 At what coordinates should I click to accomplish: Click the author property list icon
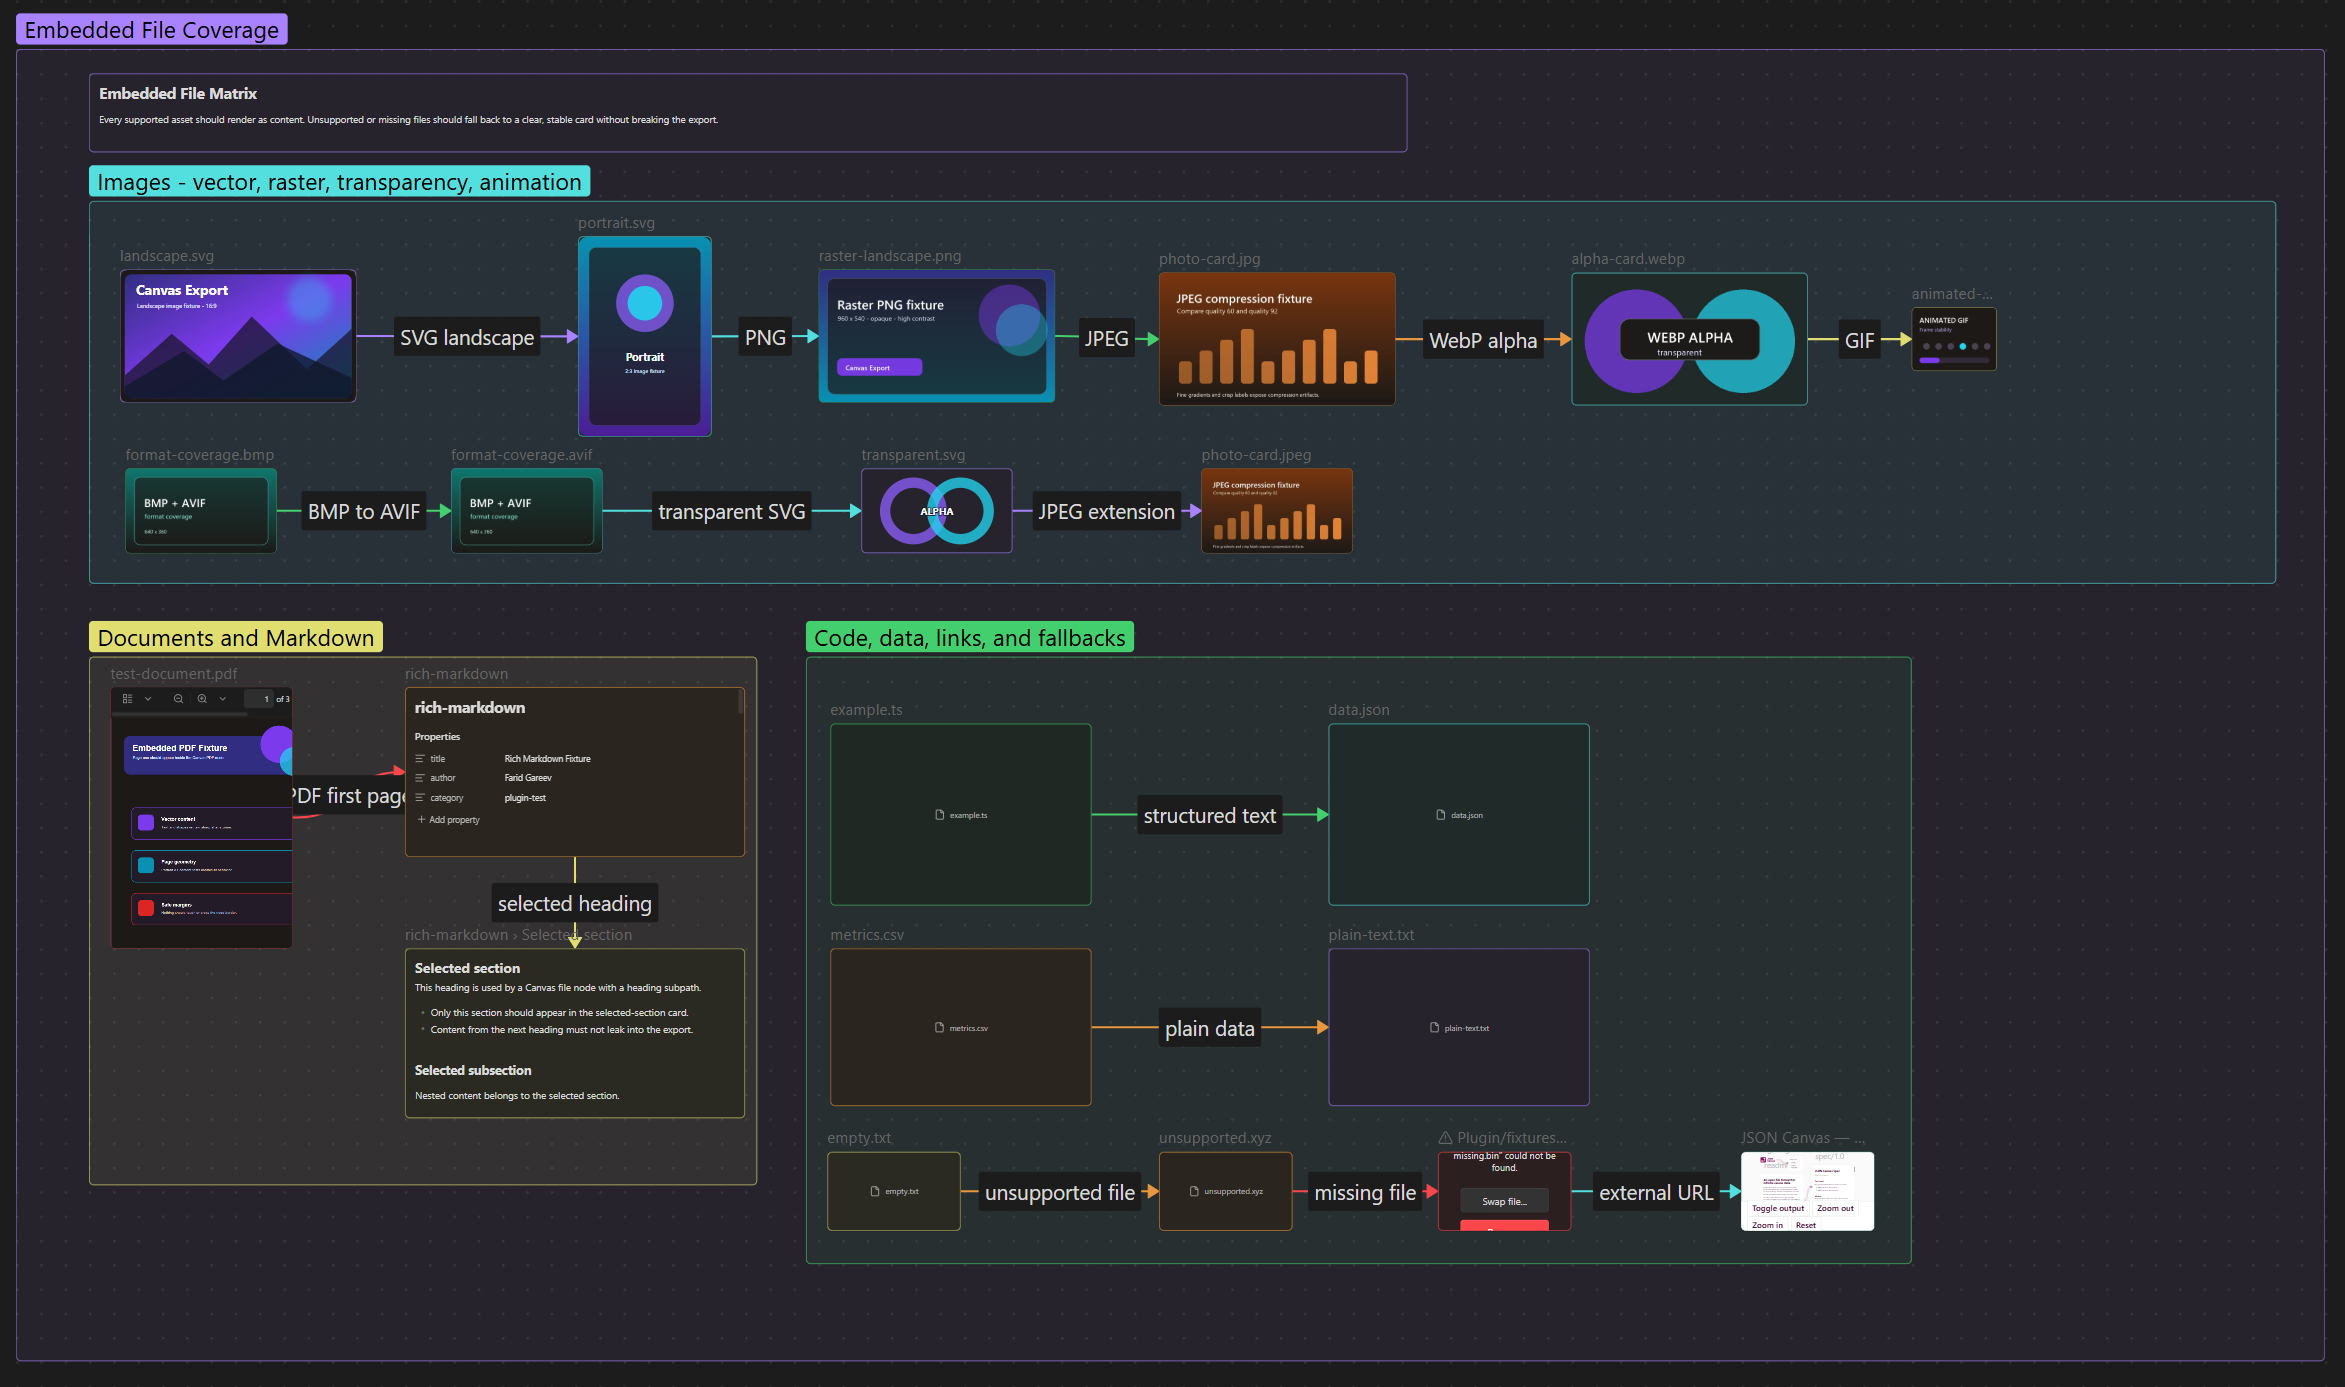tap(420, 778)
